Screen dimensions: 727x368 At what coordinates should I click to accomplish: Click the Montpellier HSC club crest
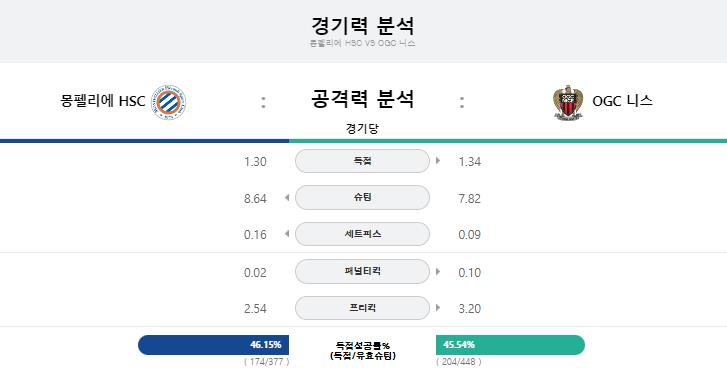[x=169, y=102]
